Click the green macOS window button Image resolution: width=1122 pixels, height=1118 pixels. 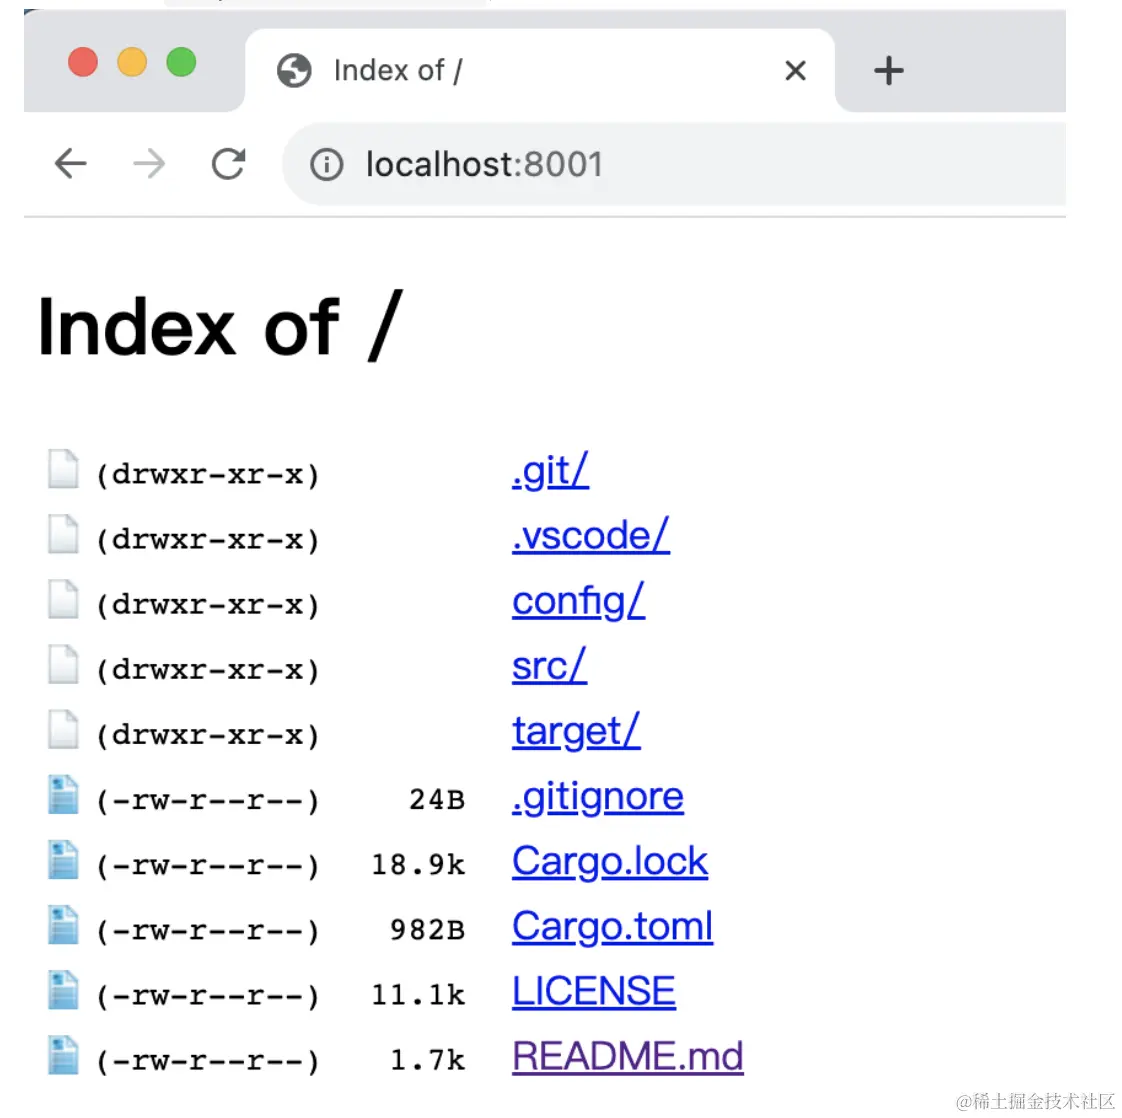tap(181, 62)
